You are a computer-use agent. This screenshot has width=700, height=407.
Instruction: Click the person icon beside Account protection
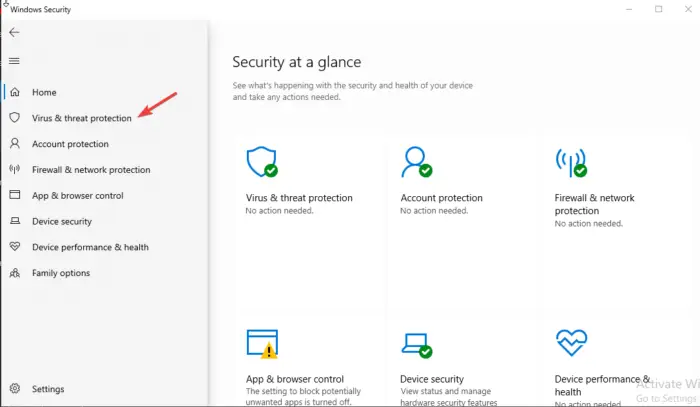coord(15,143)
